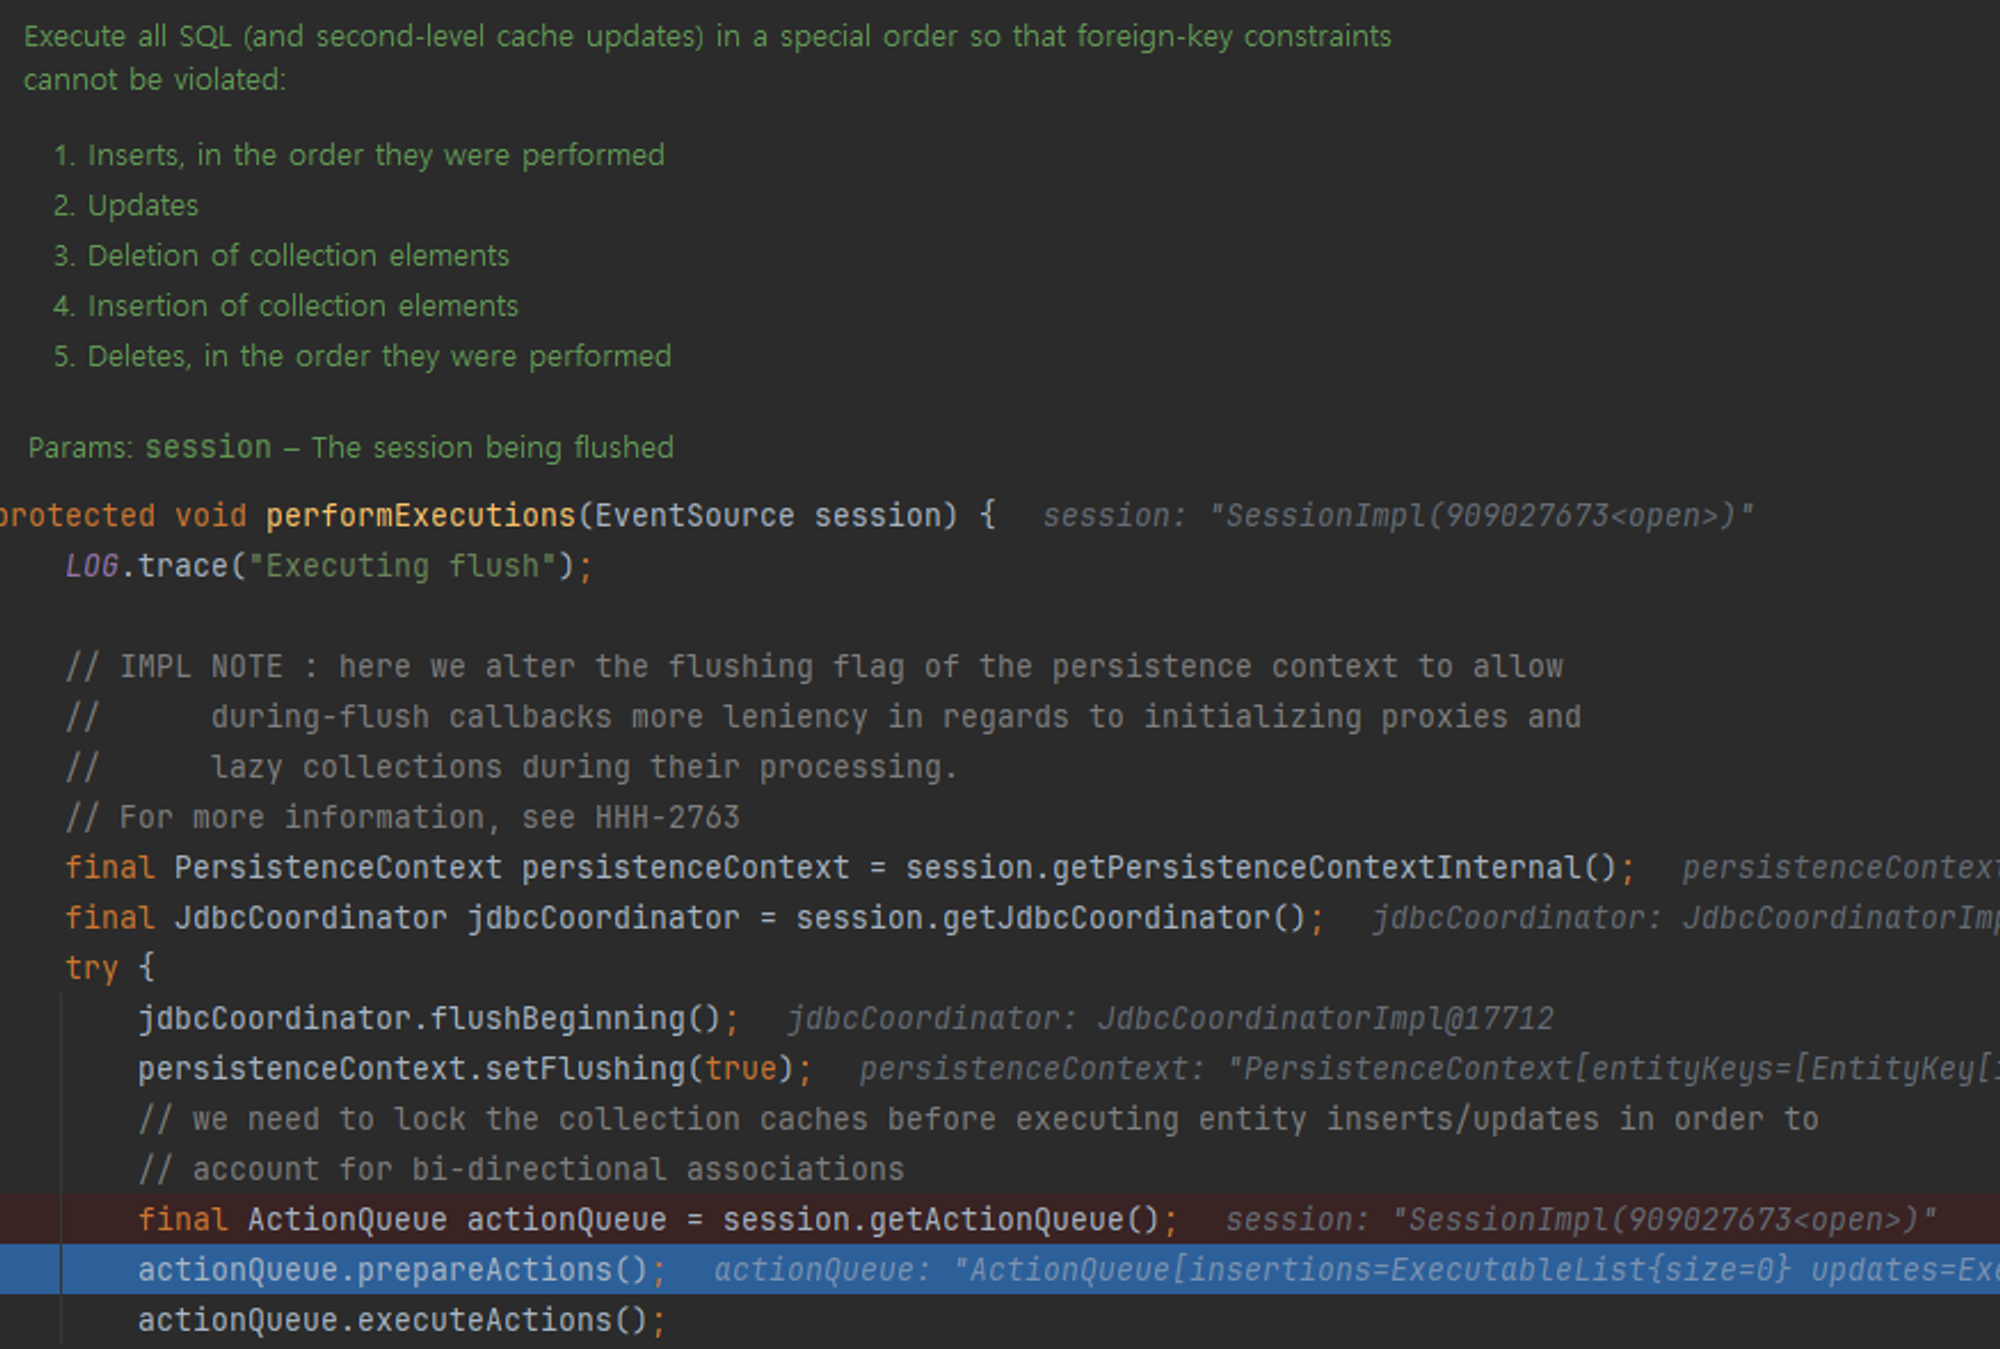Click the inline session SessionImpl debug hint
The image size is (2000, 1349).
[x=1397, y=516]
